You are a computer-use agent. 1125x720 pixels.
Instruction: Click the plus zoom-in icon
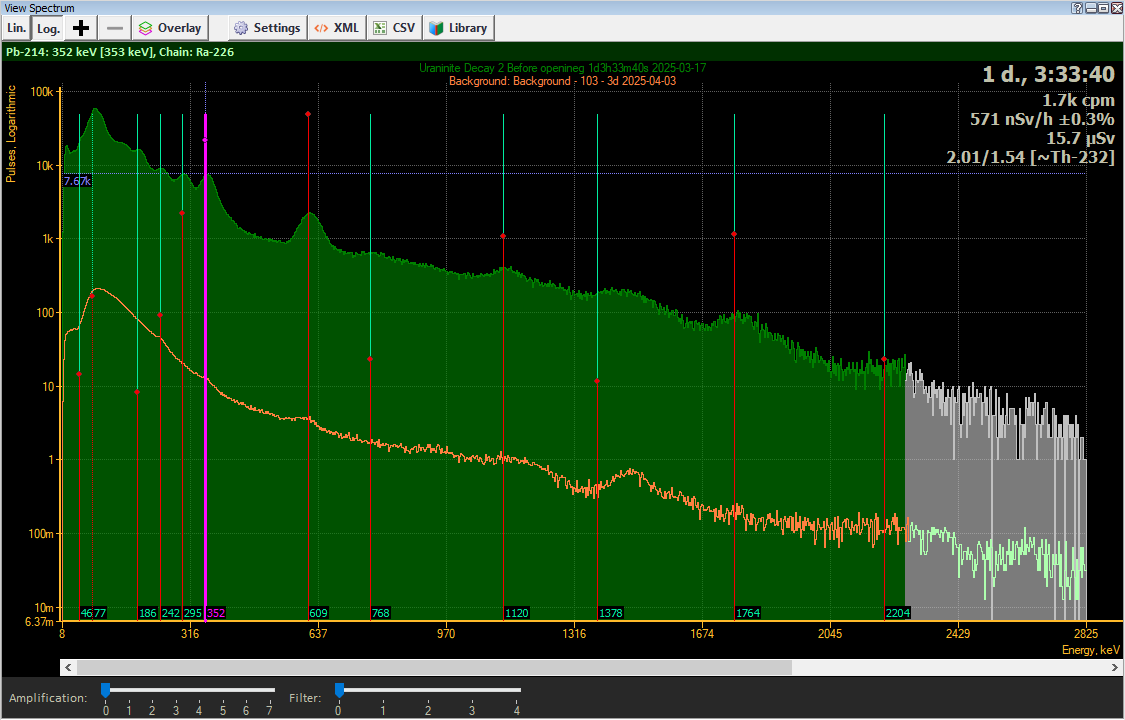tap(82, 28)
